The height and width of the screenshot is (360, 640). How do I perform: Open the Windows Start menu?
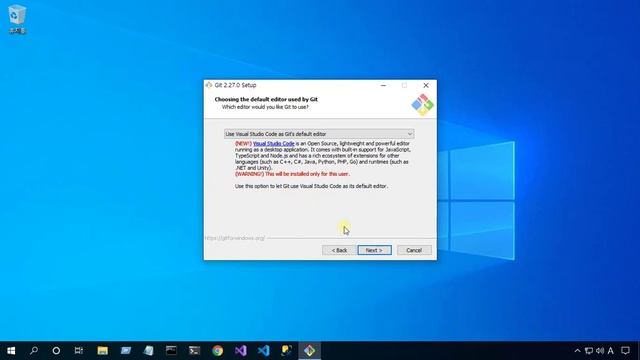click(x=11, y=351)
